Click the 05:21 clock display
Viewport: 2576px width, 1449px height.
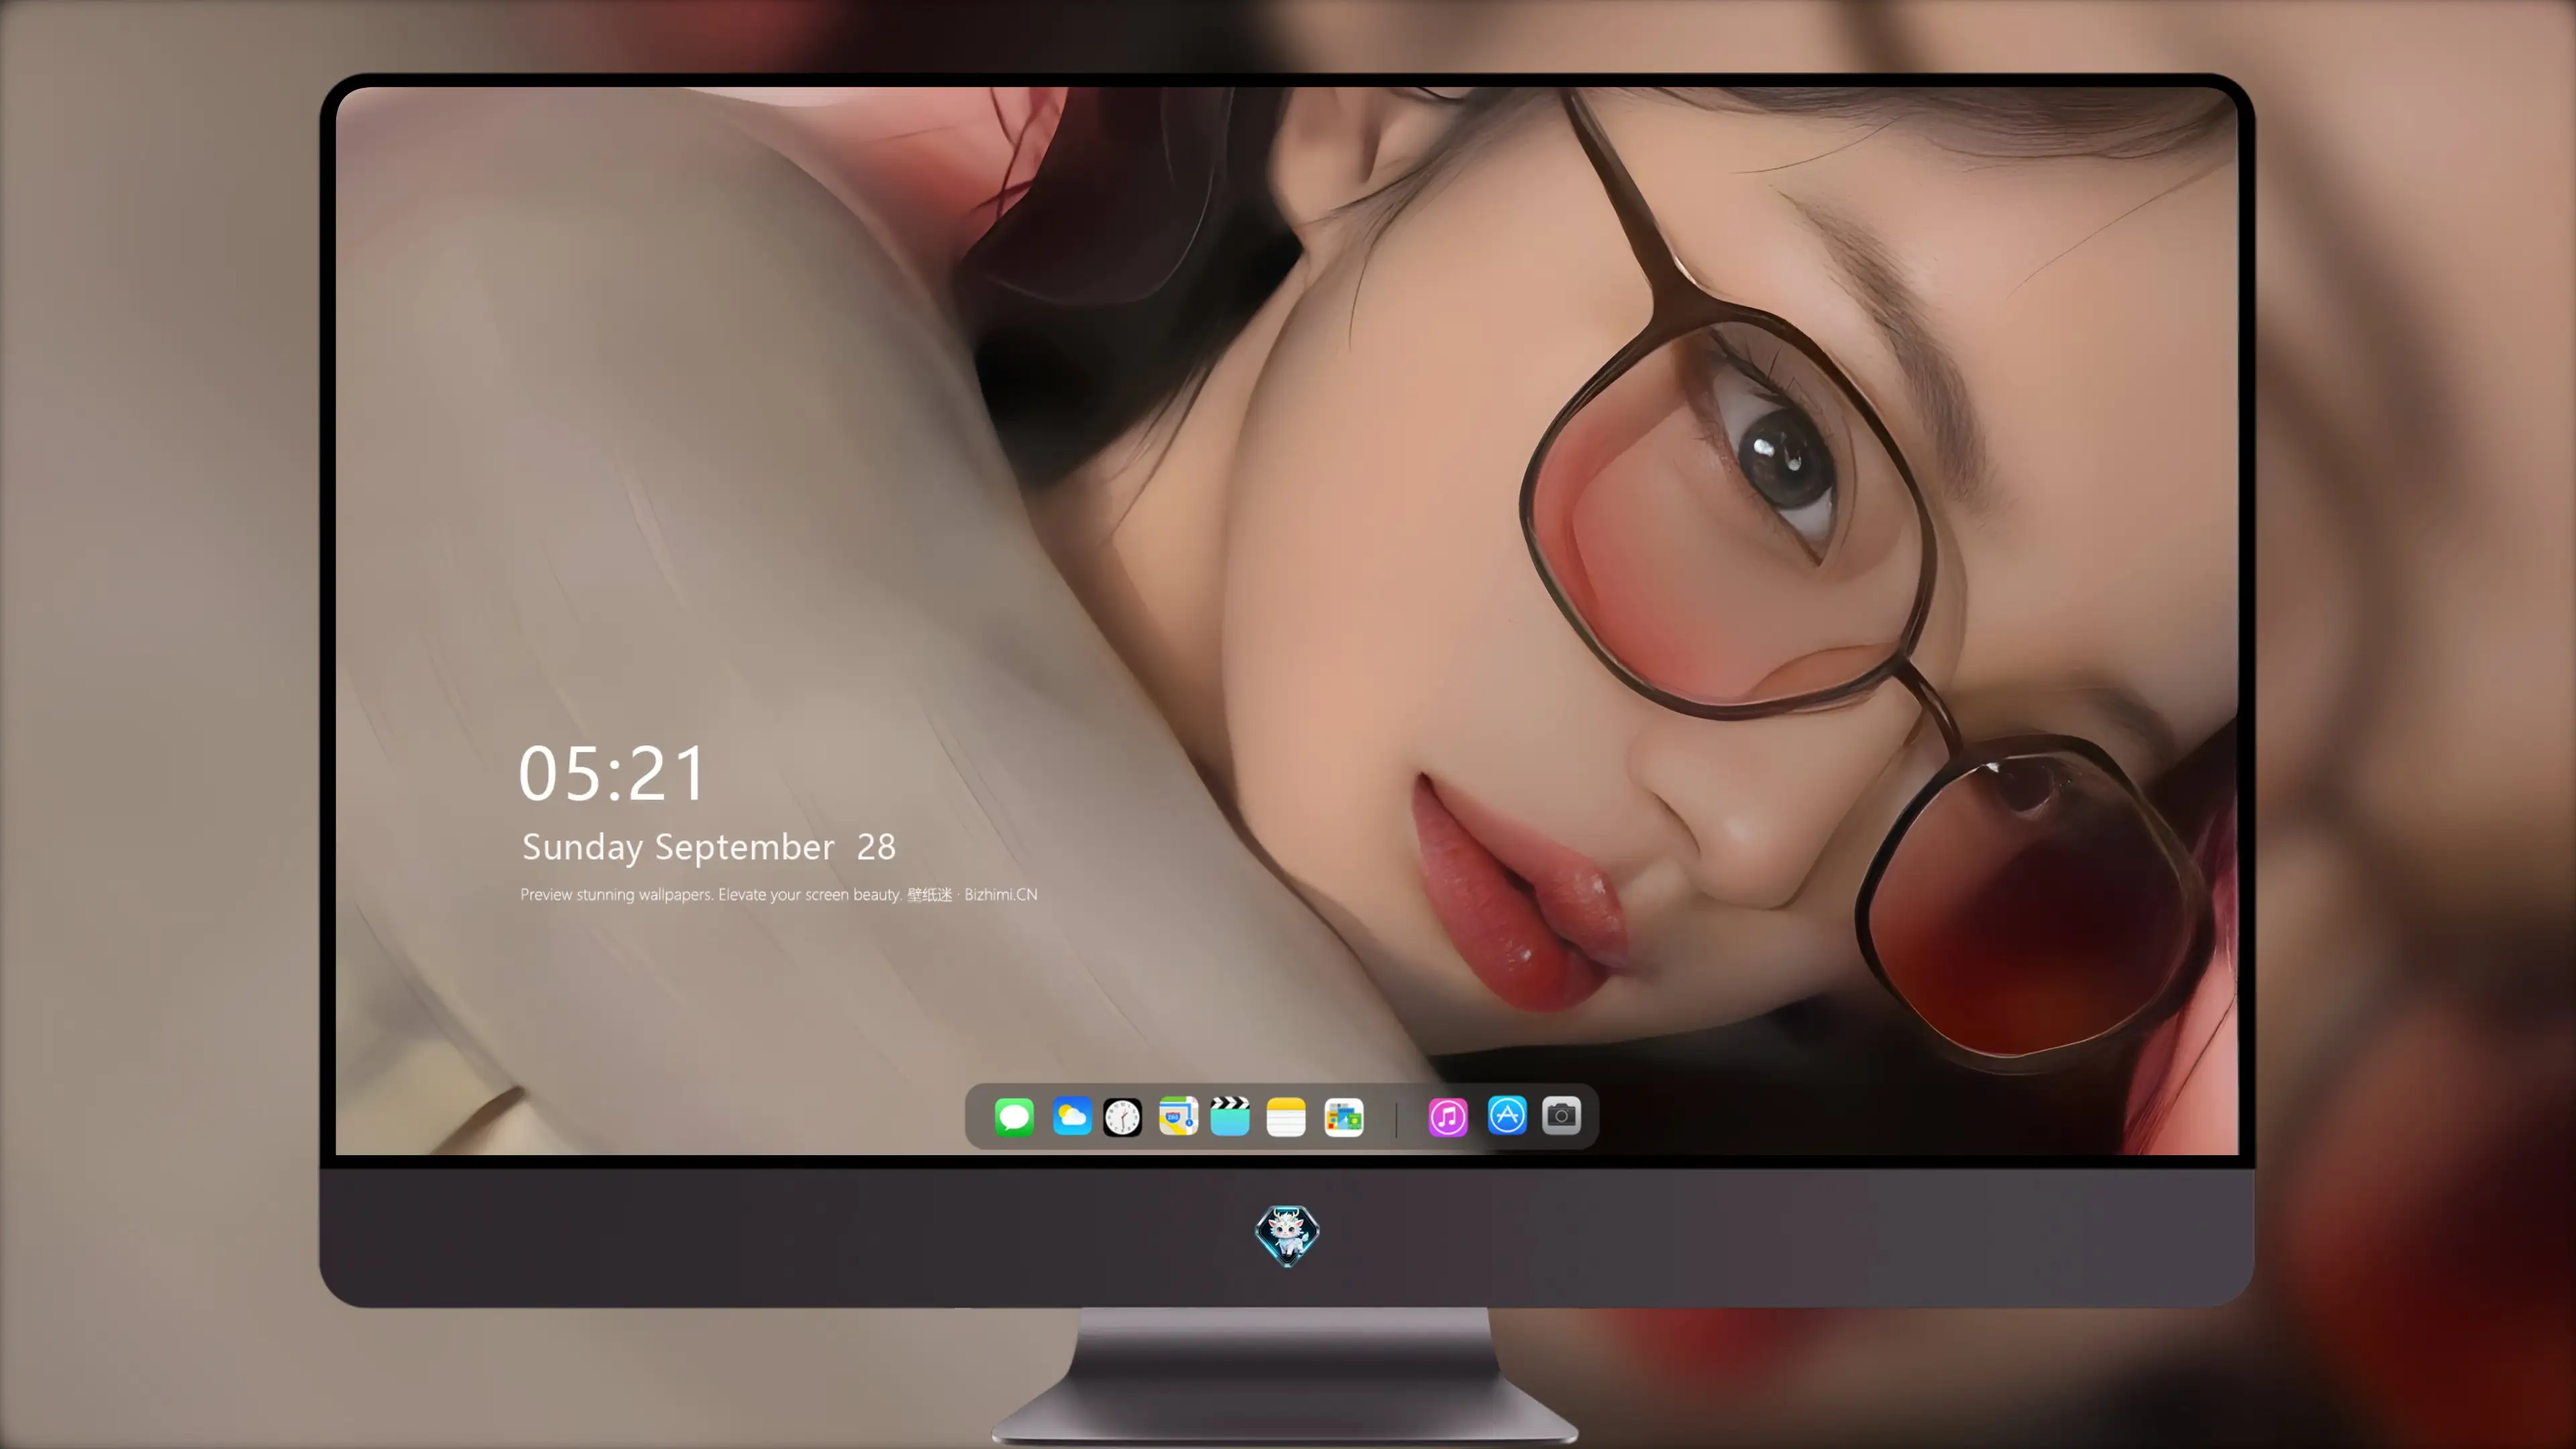point(612,774)
